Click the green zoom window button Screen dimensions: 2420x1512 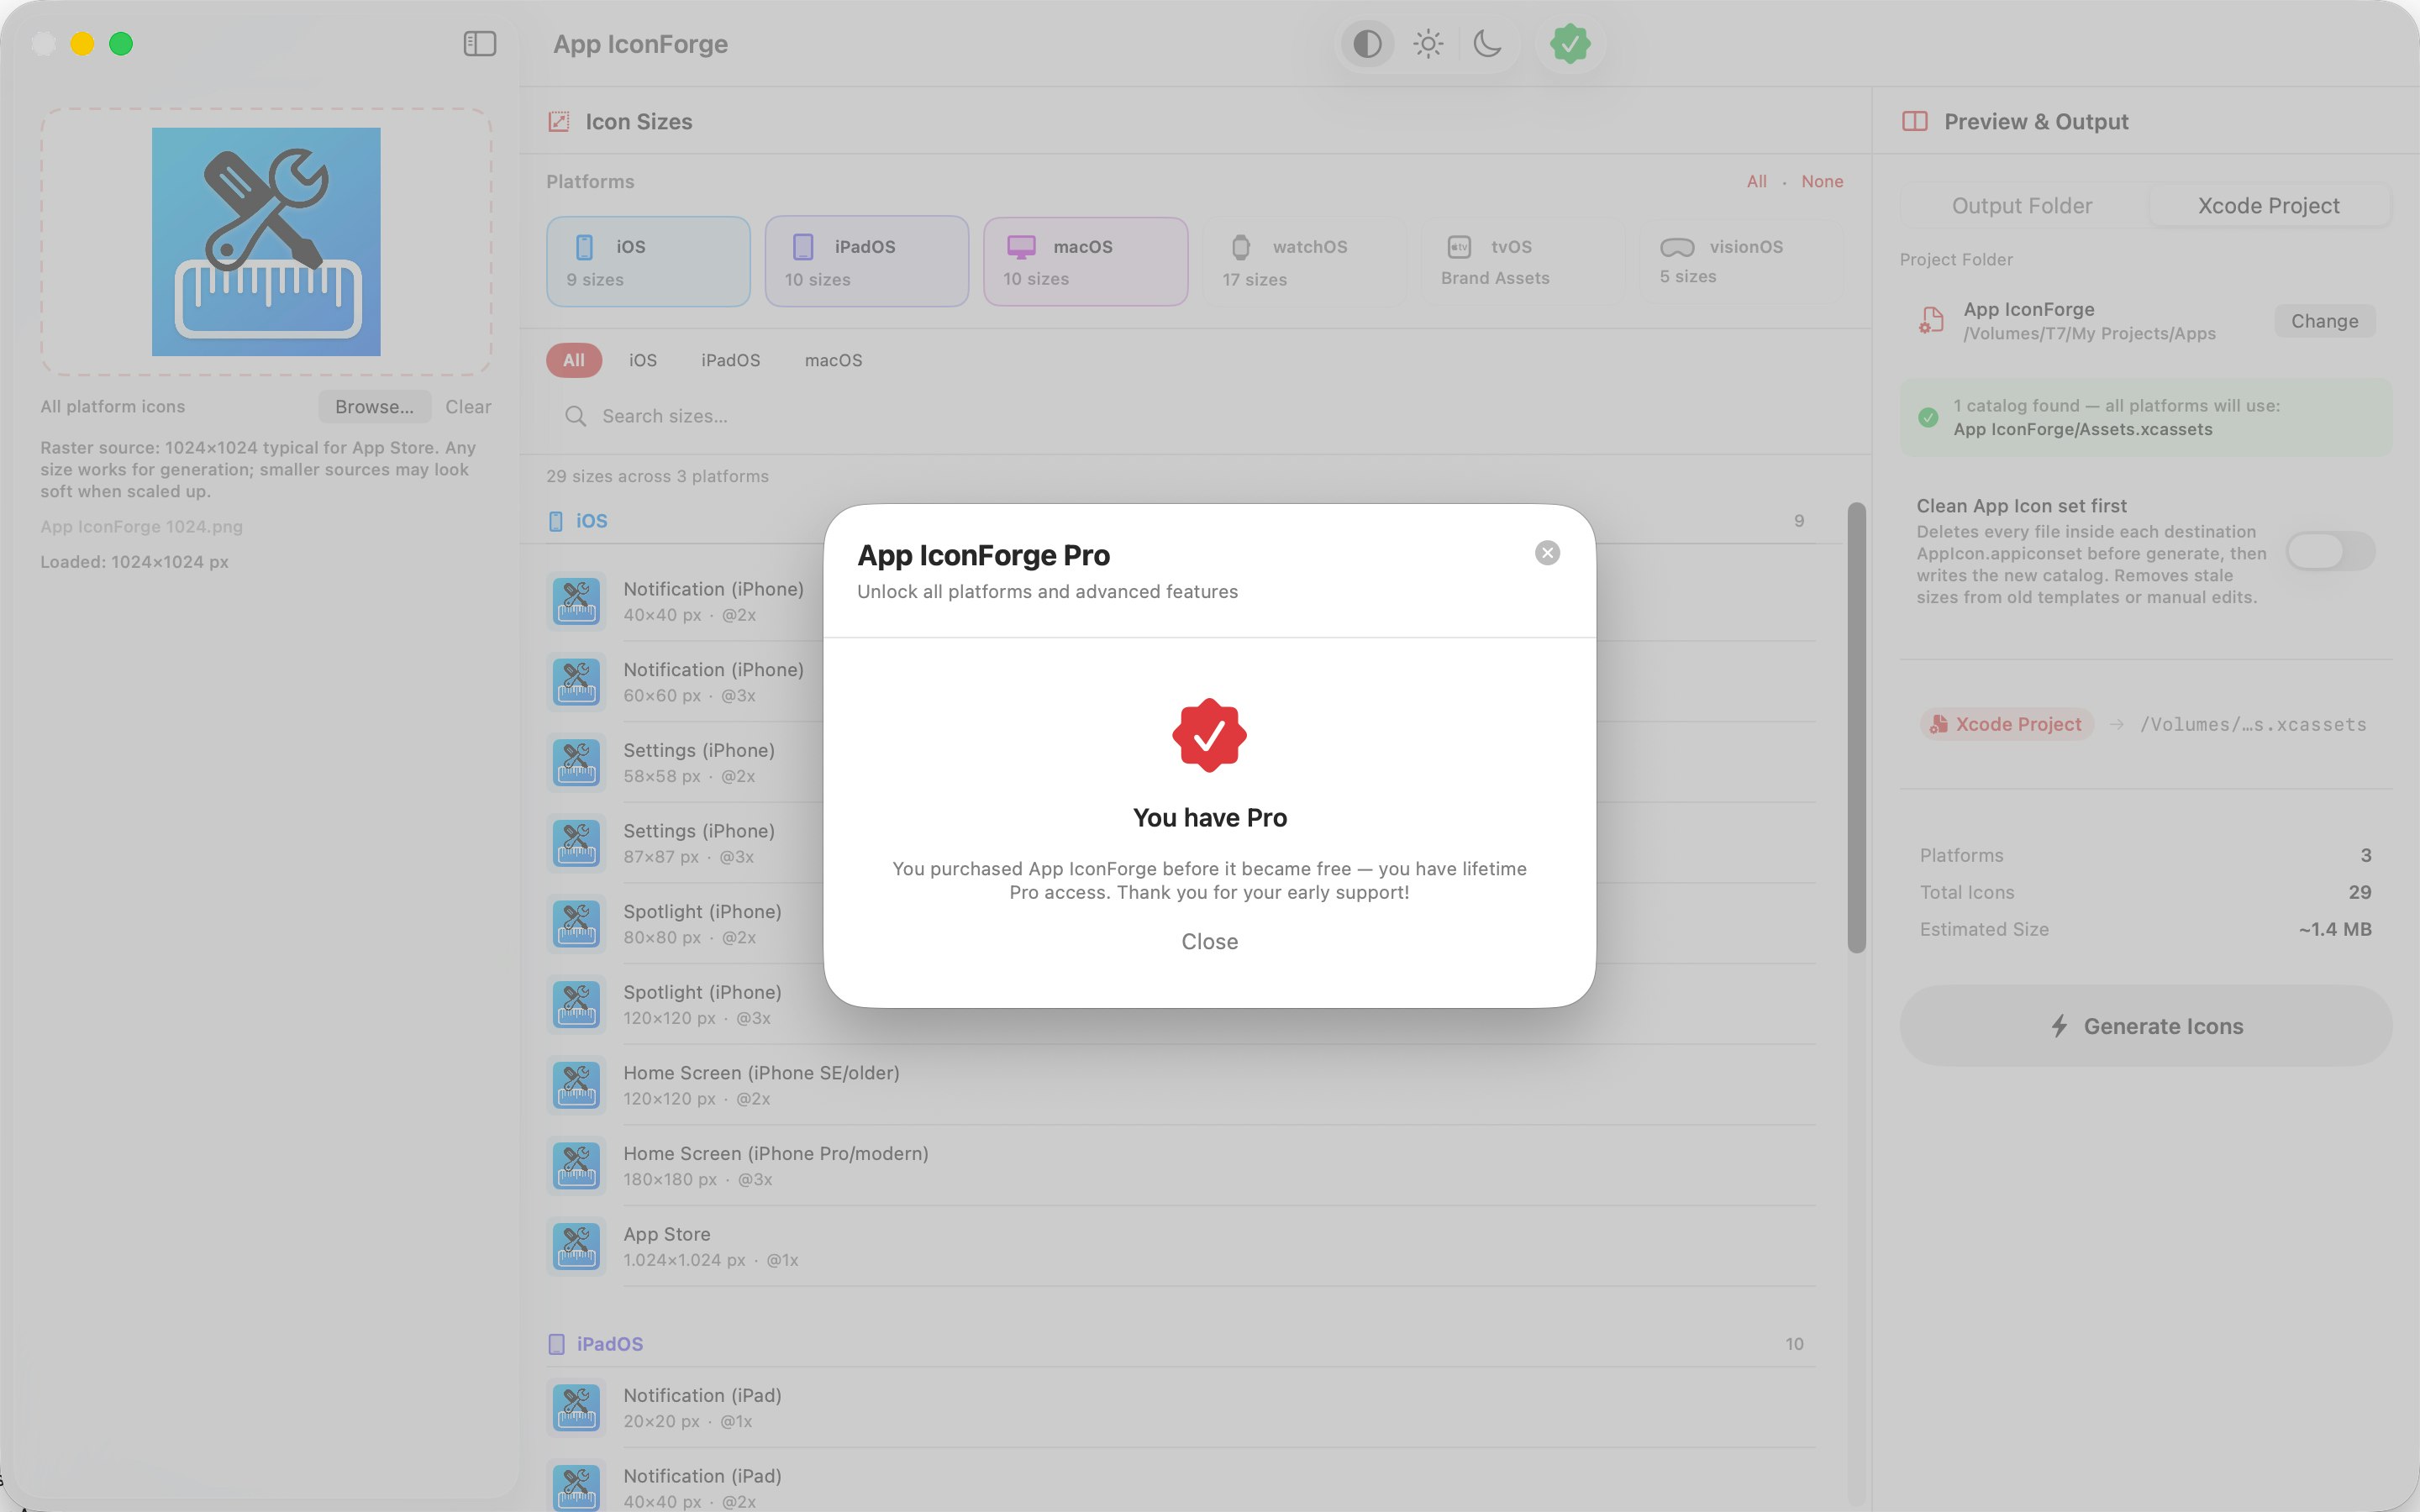click(x=121, y=44)
